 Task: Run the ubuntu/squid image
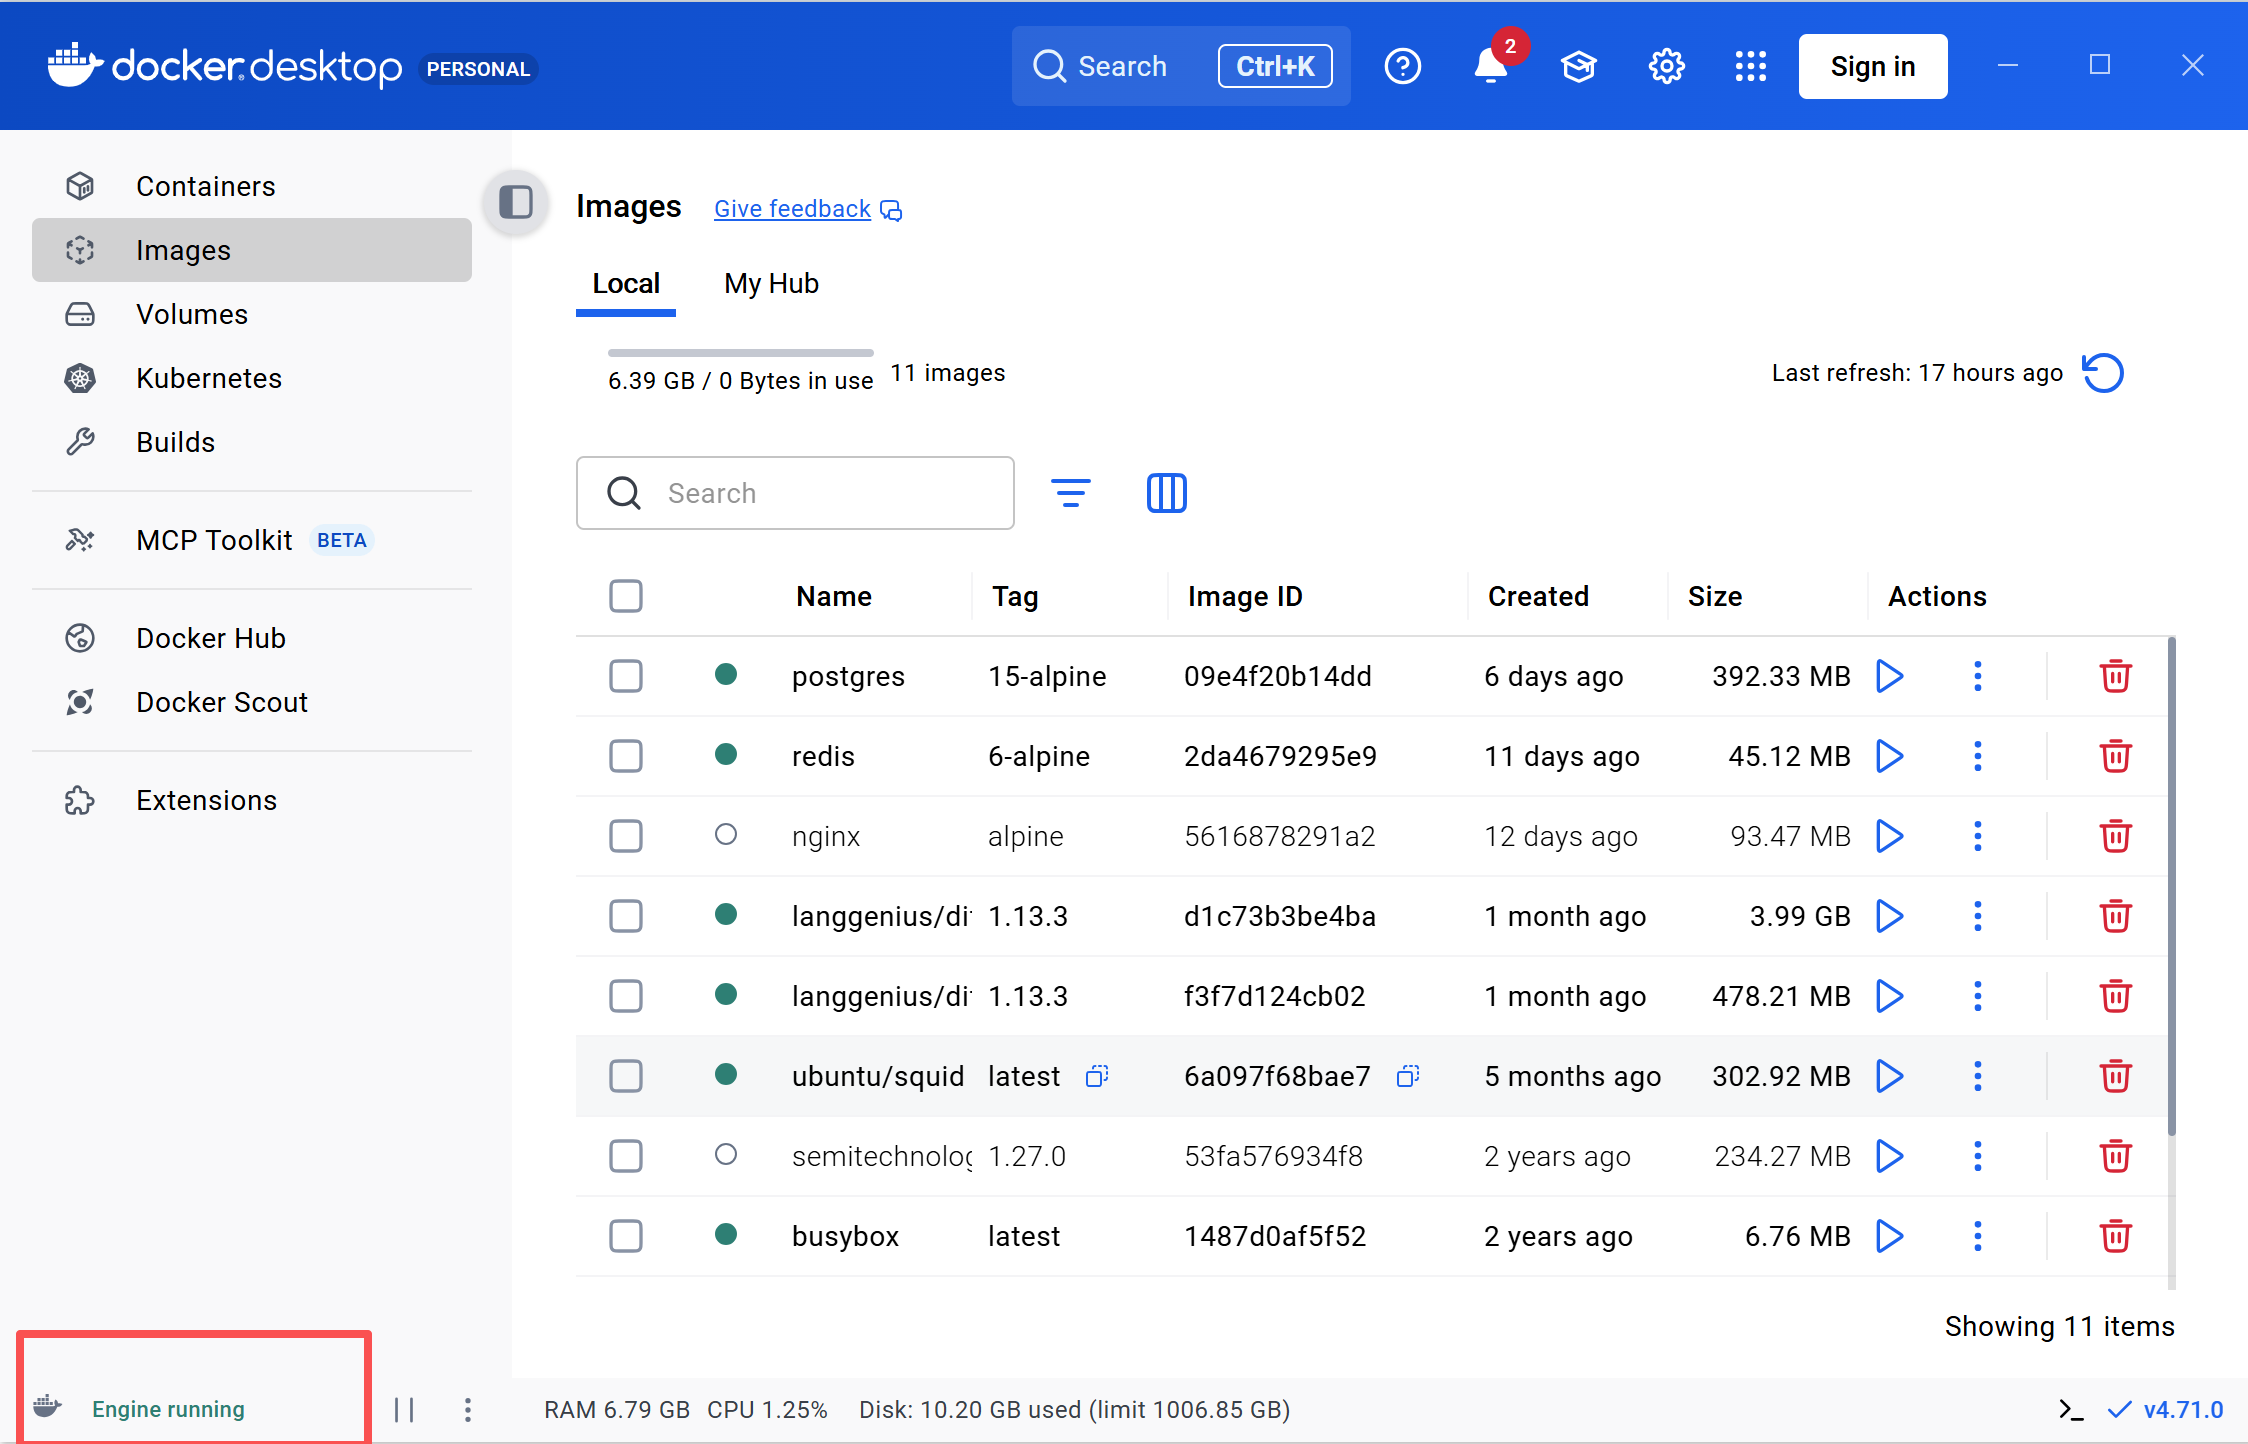pos(1889,1076)
